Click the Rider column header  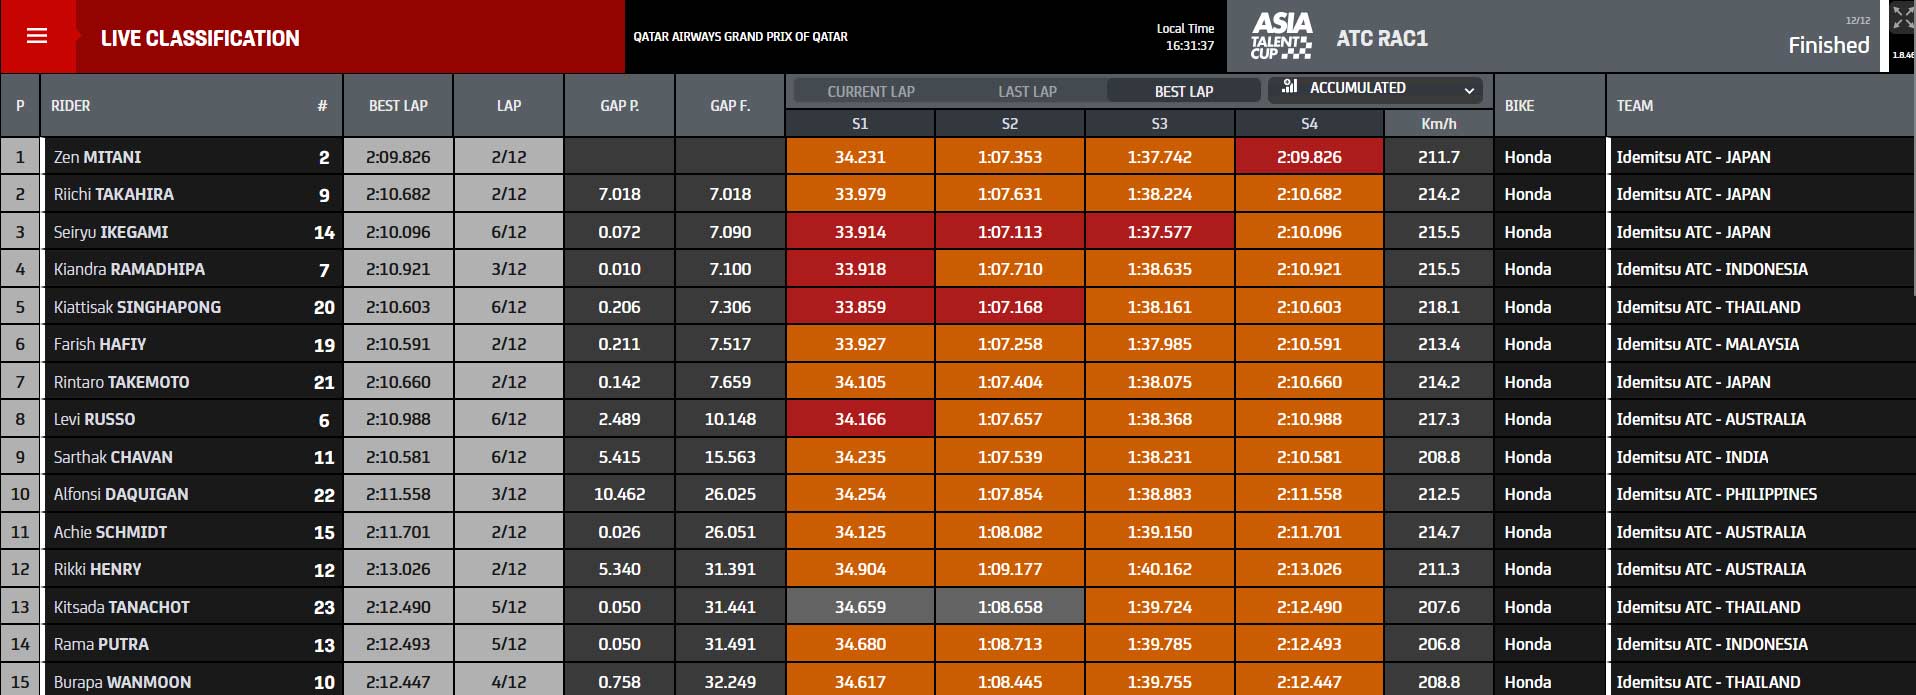pos(71,105)
